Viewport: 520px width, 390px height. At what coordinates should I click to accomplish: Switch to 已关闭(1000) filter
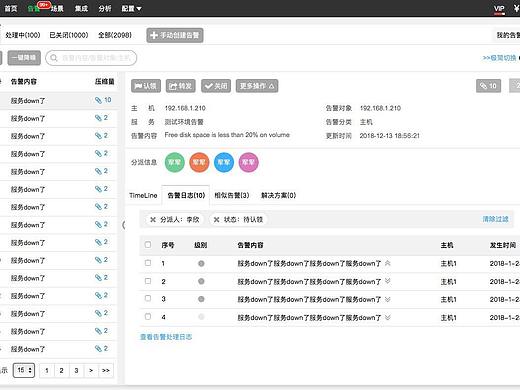pos(69,35)
